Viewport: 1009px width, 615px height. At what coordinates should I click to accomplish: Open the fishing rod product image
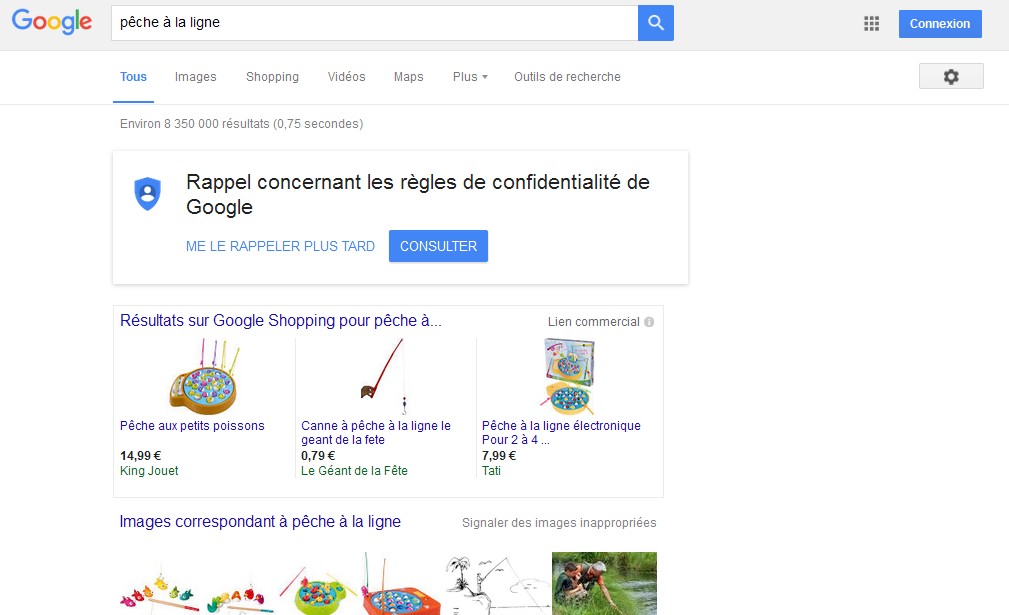(x=383, y=377)
